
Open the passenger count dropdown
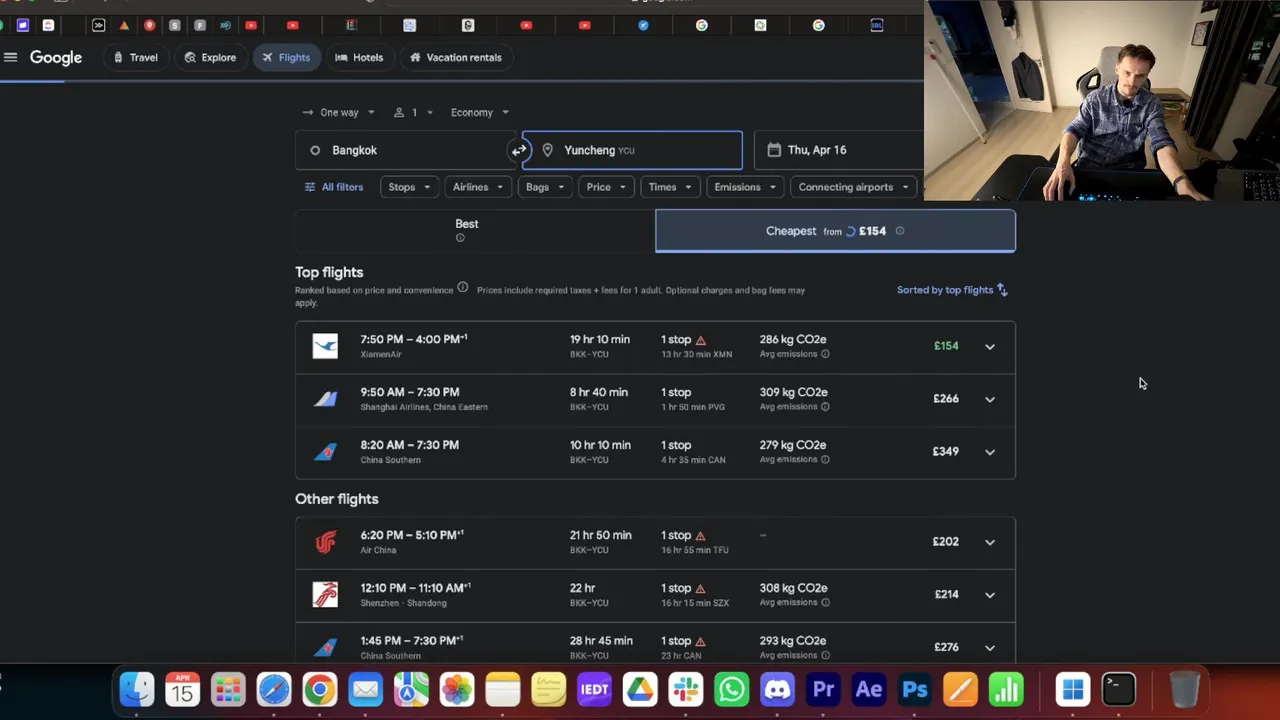click(413, 112)
